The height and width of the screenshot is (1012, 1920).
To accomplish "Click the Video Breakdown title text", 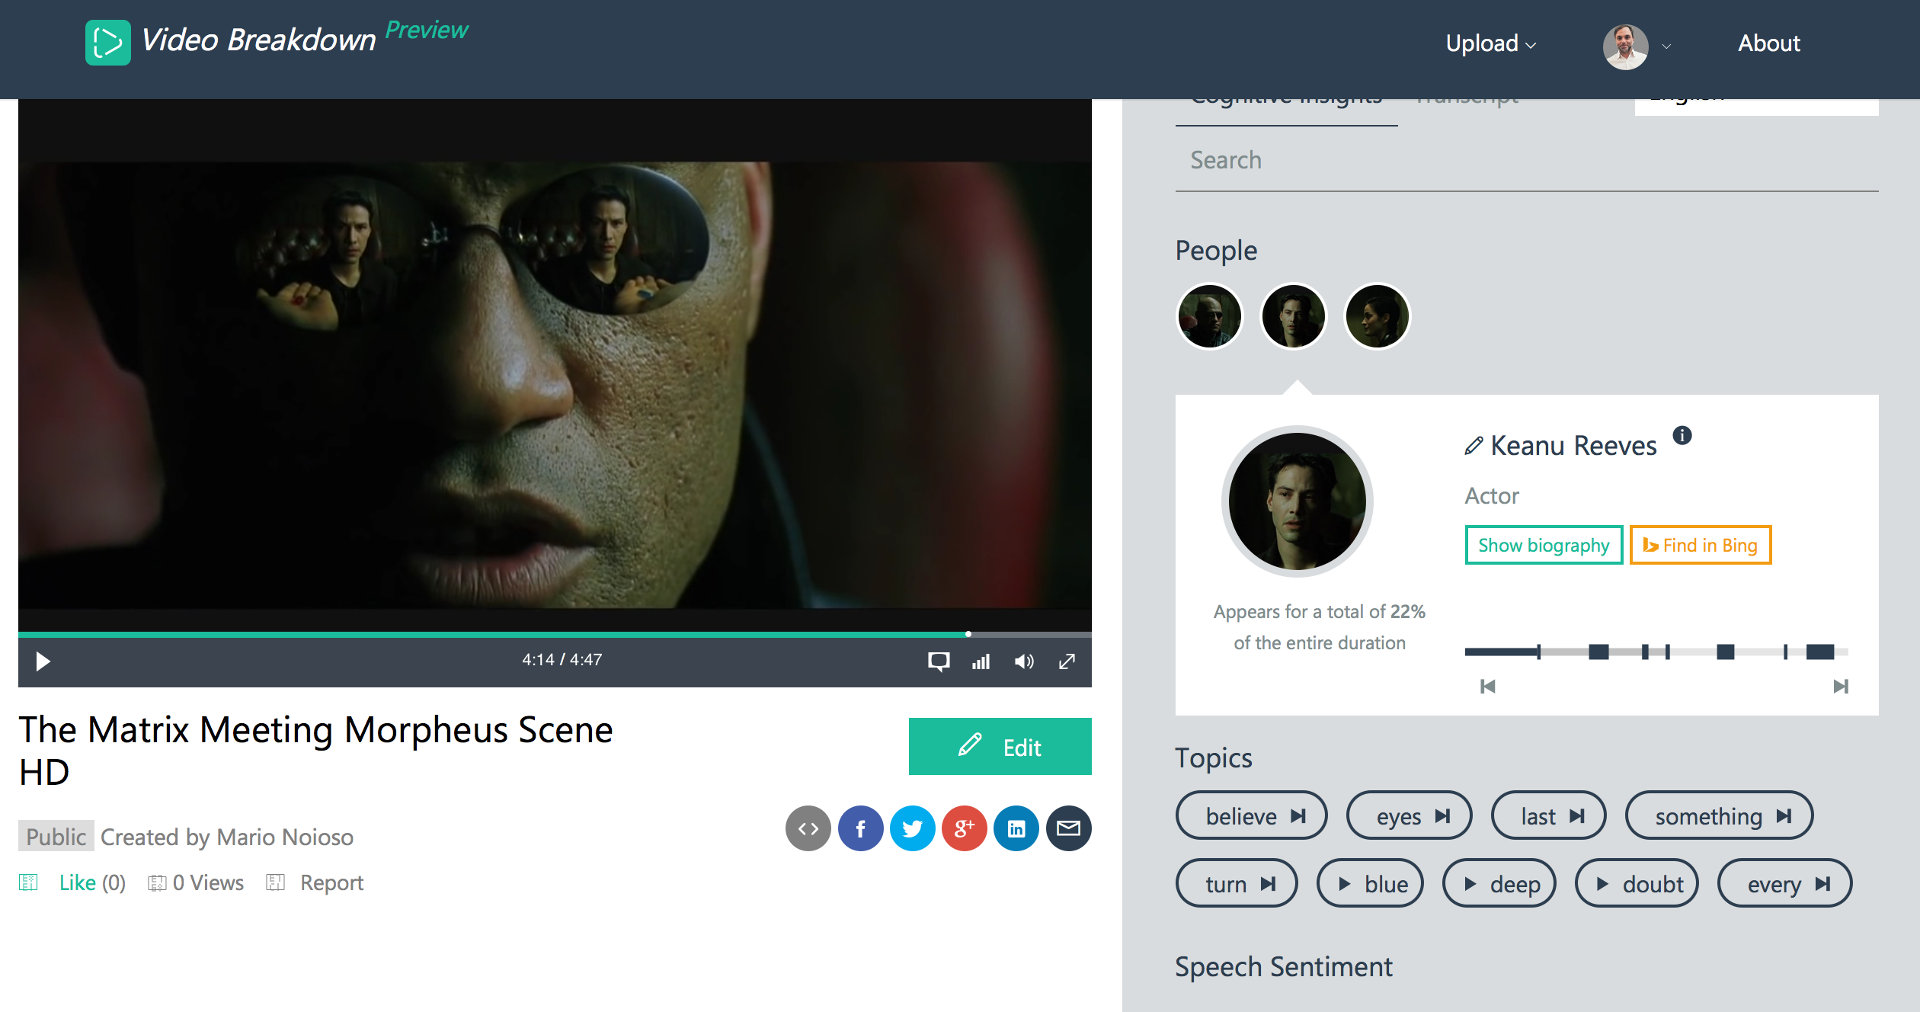I will tap(258, 40).
